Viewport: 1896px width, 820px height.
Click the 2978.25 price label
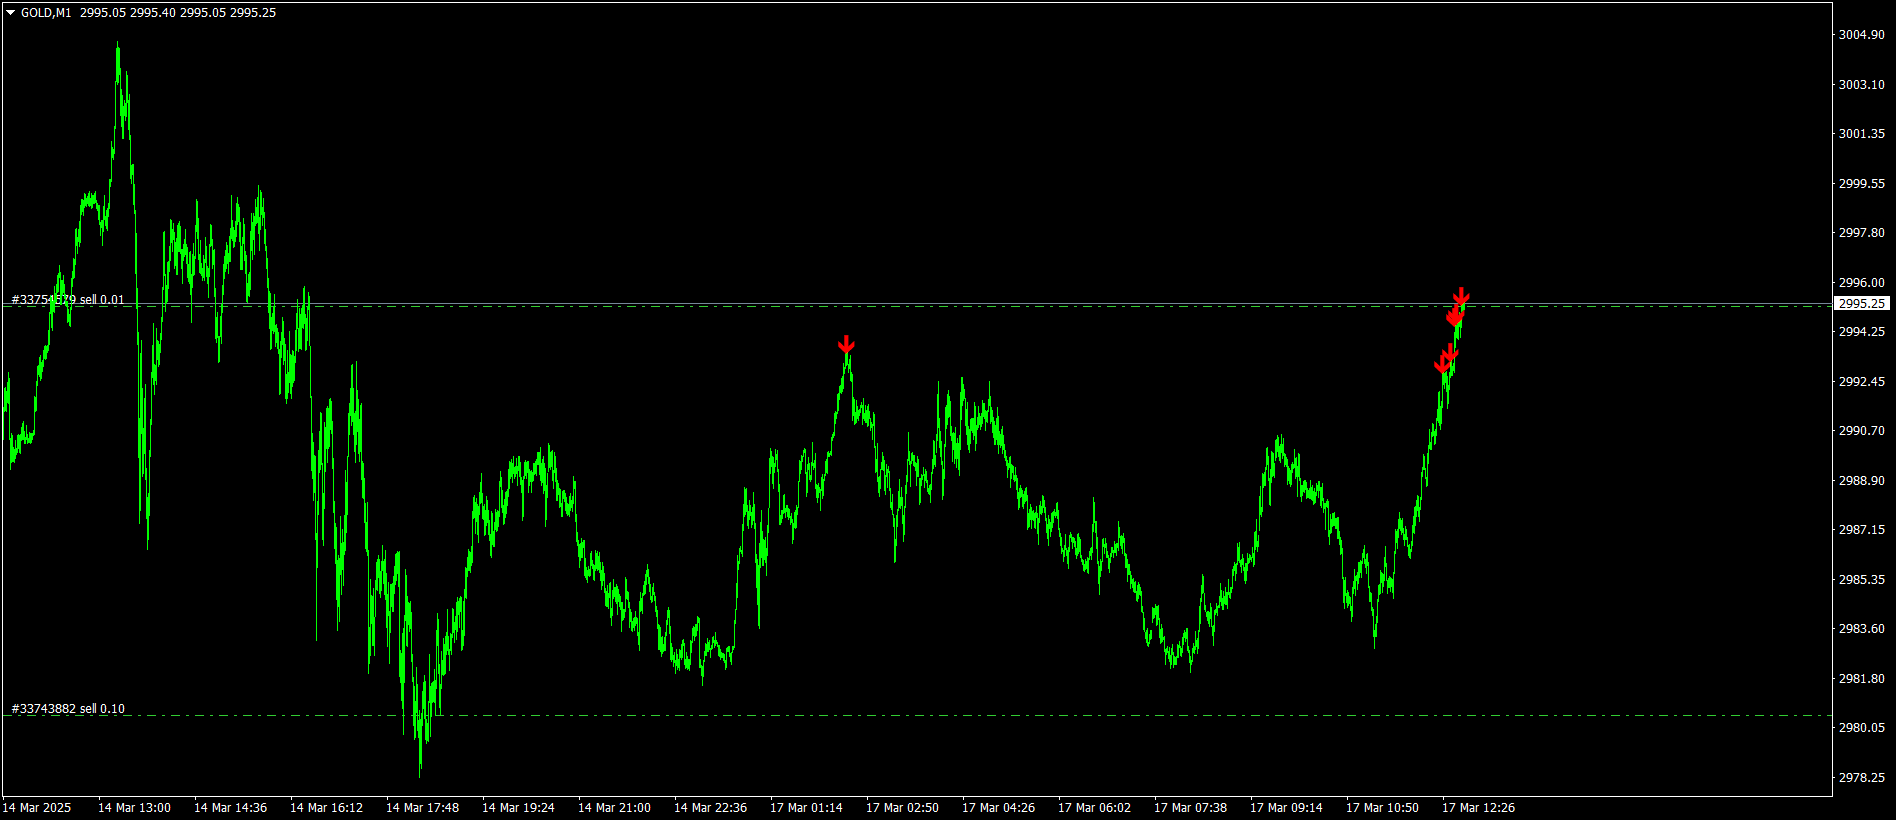(x=1862, y=778)
